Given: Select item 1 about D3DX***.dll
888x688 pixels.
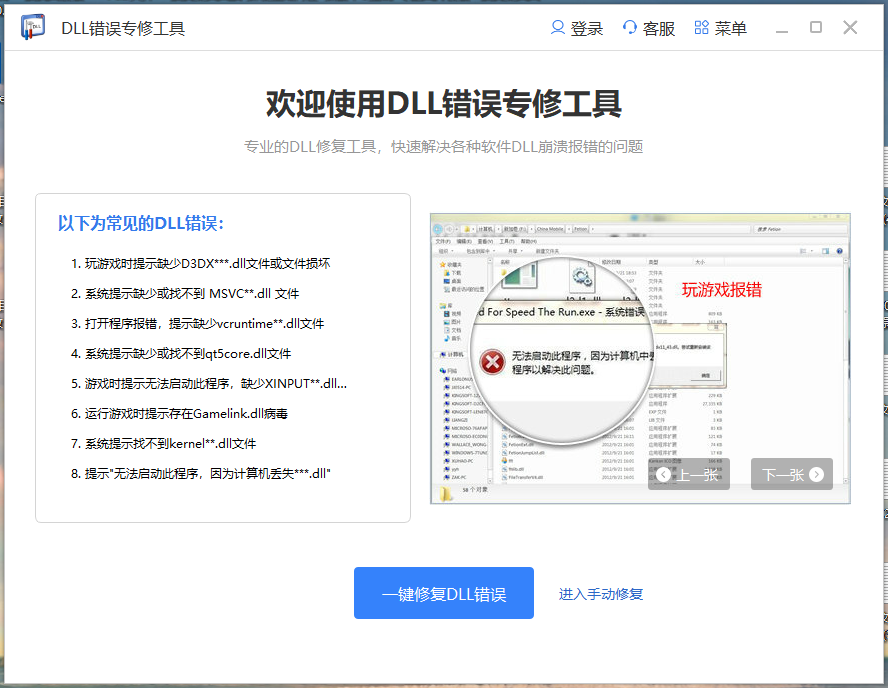Looking at the screenshot, I should click(x=200, y=263).
